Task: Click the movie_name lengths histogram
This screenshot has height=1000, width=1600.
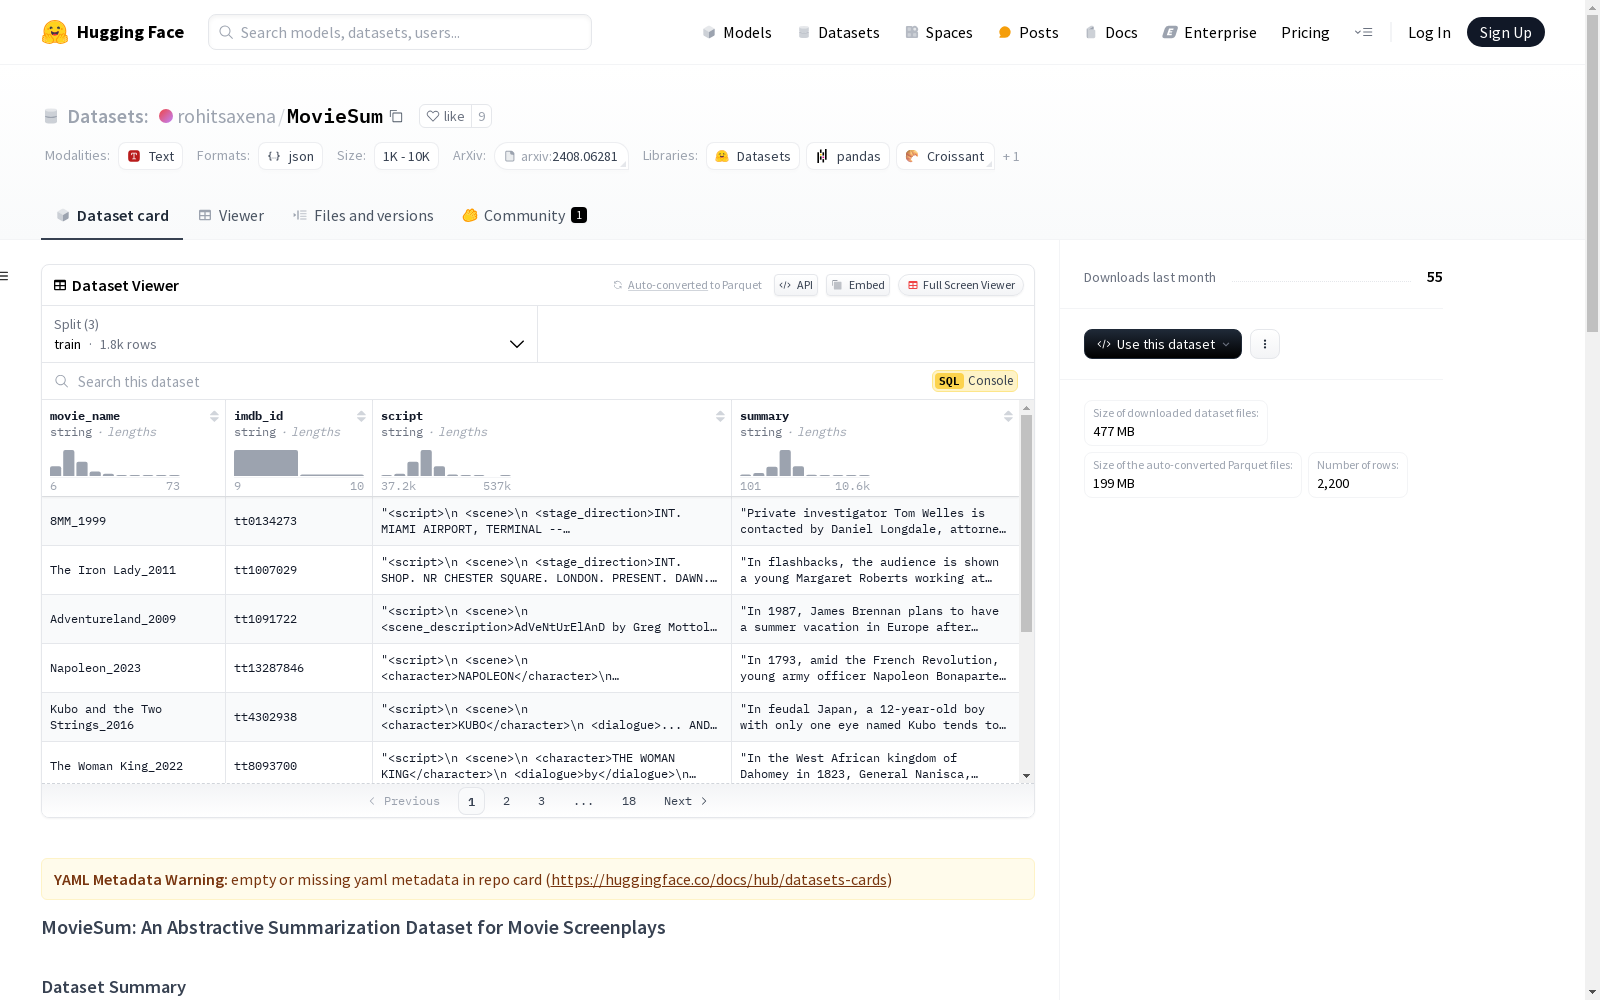Action: (115, 463)
